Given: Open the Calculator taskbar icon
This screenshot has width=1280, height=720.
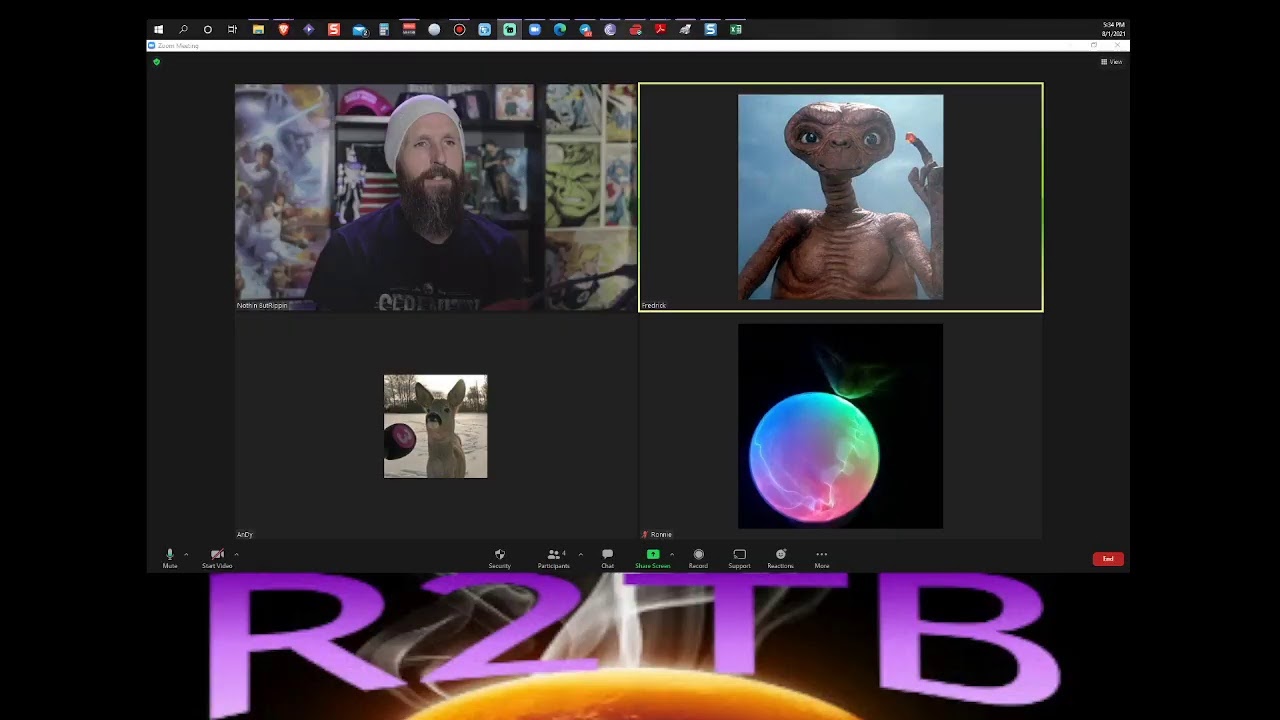Looking at the screenshot, I should click(x=384, y=30).
